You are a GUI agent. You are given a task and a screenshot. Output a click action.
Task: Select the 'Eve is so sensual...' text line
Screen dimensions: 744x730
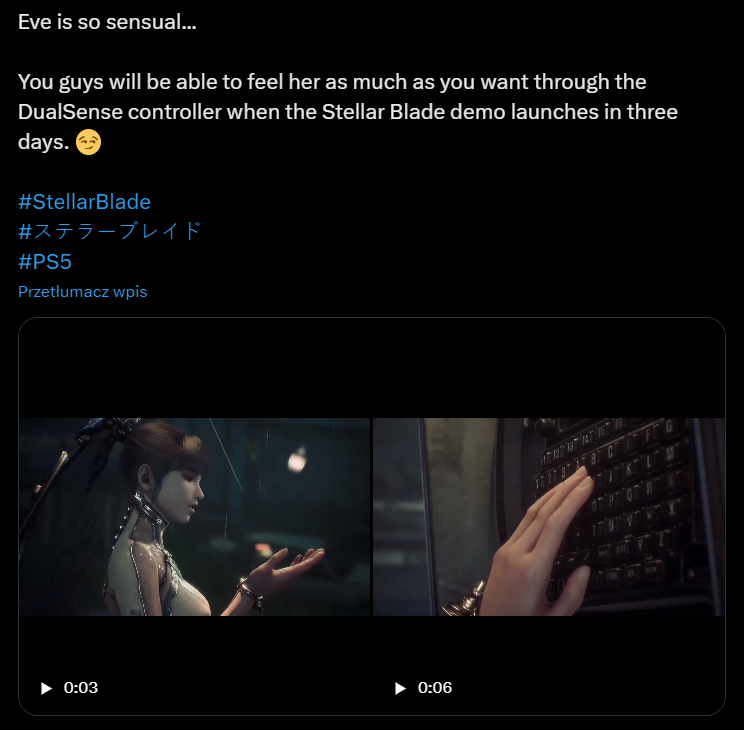click(x=107, y=22)
